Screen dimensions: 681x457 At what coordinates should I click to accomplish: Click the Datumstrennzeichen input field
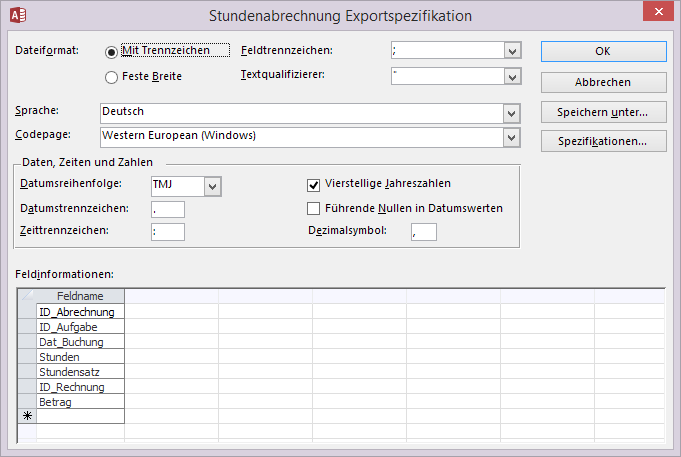(167, 209)
